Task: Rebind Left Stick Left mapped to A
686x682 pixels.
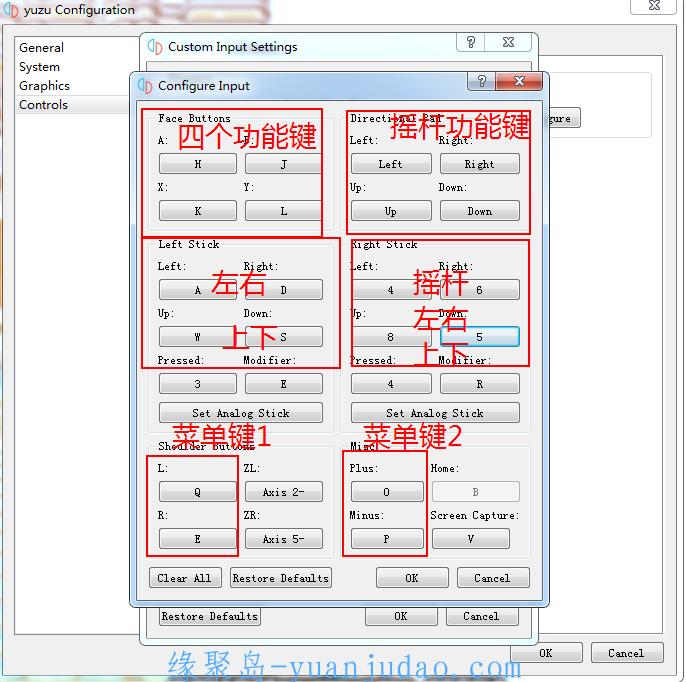Action: pos(198,290)
